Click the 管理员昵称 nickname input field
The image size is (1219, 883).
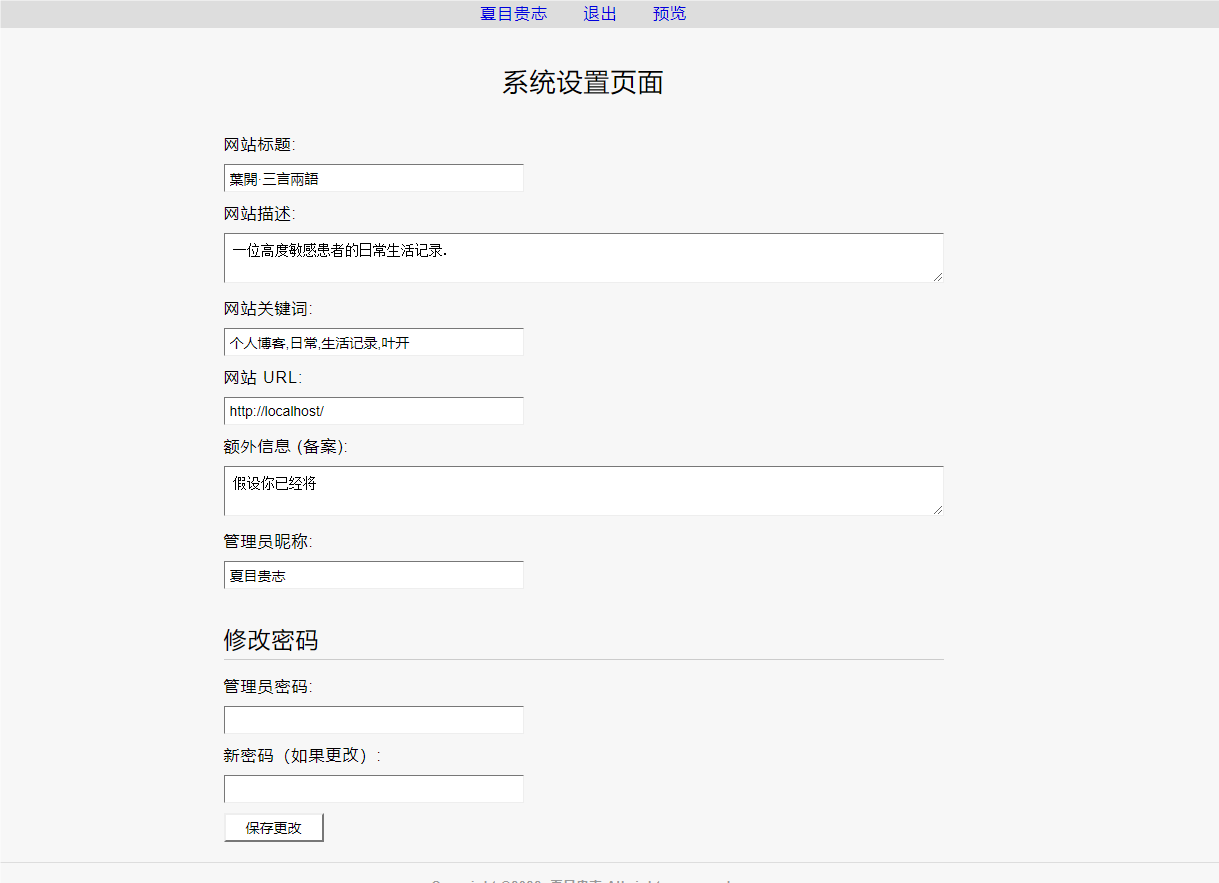click(373, 575)
